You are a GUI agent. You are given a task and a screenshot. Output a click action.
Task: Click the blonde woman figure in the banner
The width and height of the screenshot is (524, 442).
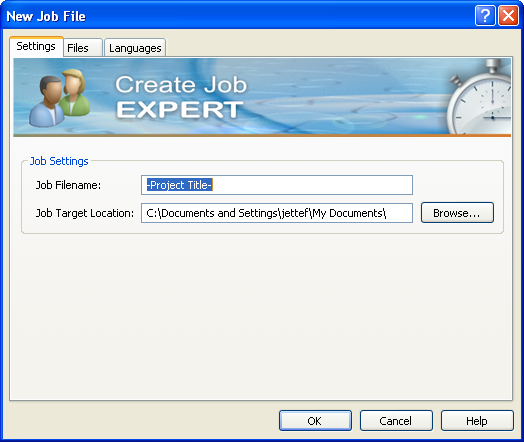coord(75,93)
